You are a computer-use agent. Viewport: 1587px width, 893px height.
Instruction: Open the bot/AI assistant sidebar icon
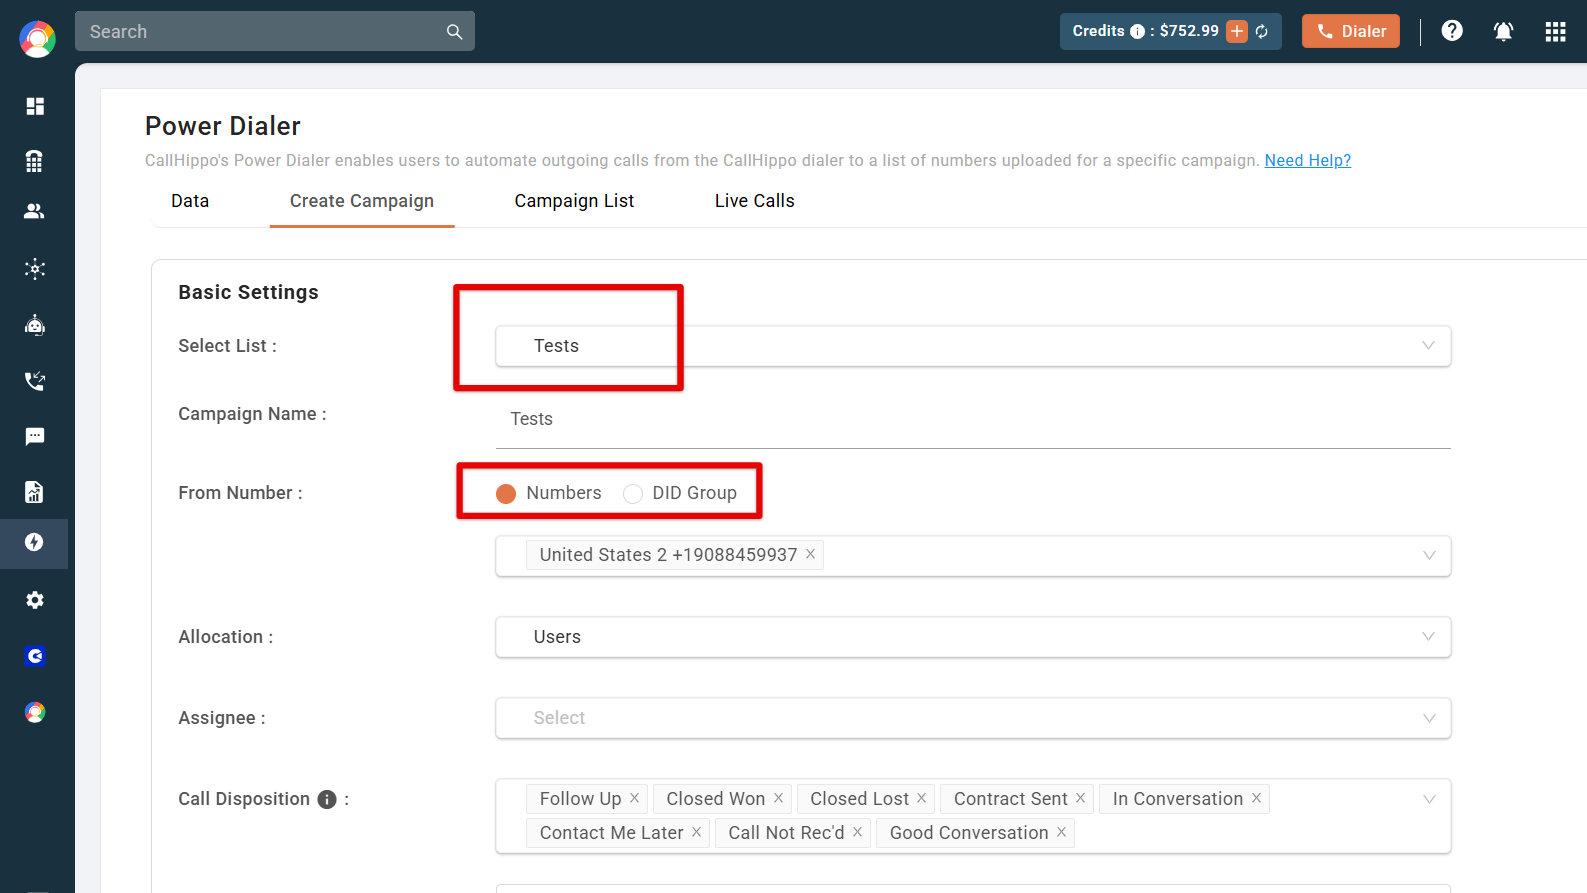(35, 325)
